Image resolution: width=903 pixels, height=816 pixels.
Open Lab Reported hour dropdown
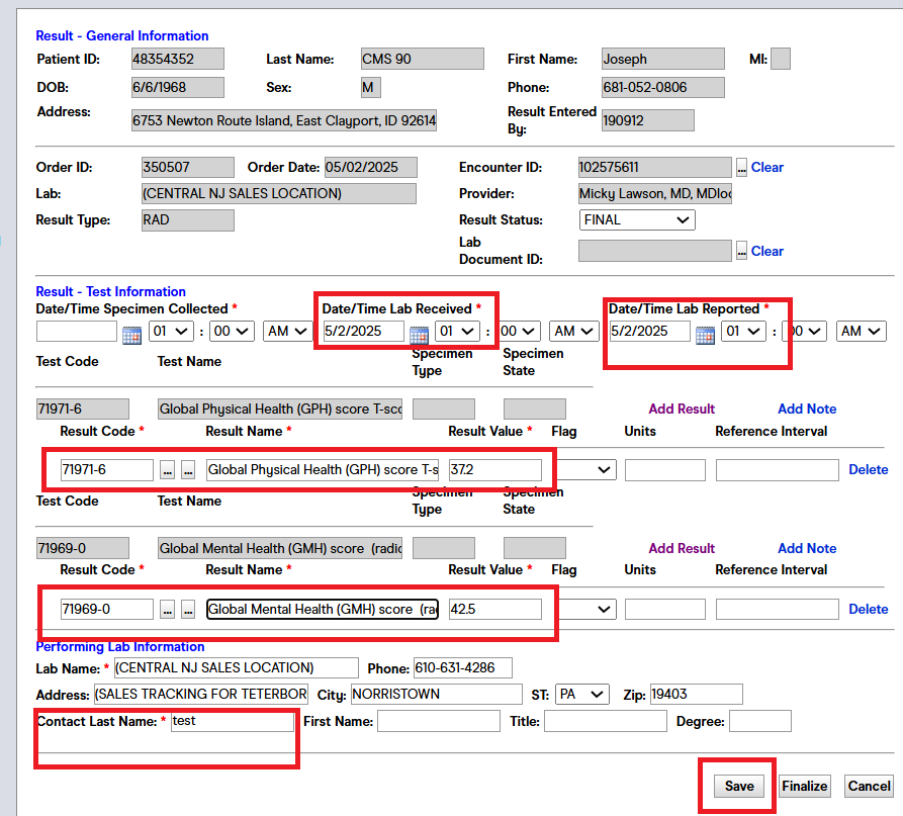743,331
